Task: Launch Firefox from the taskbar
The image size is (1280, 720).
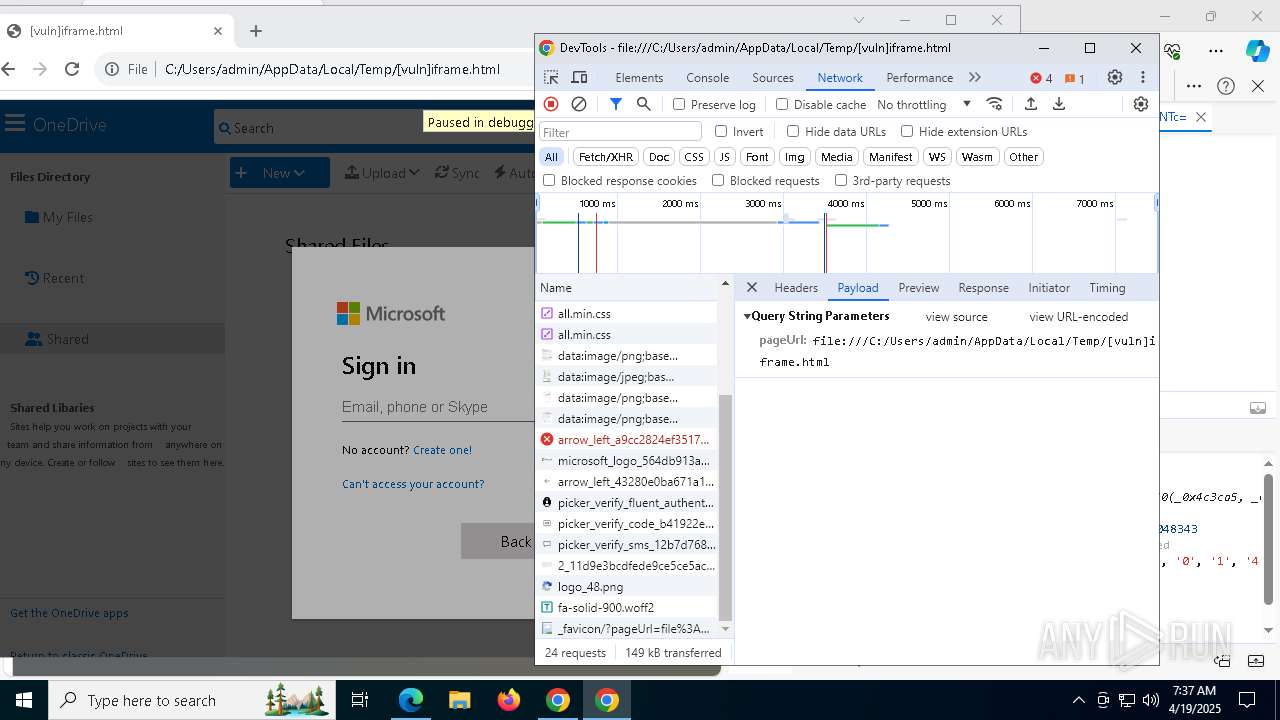Action: click(508, 700)
